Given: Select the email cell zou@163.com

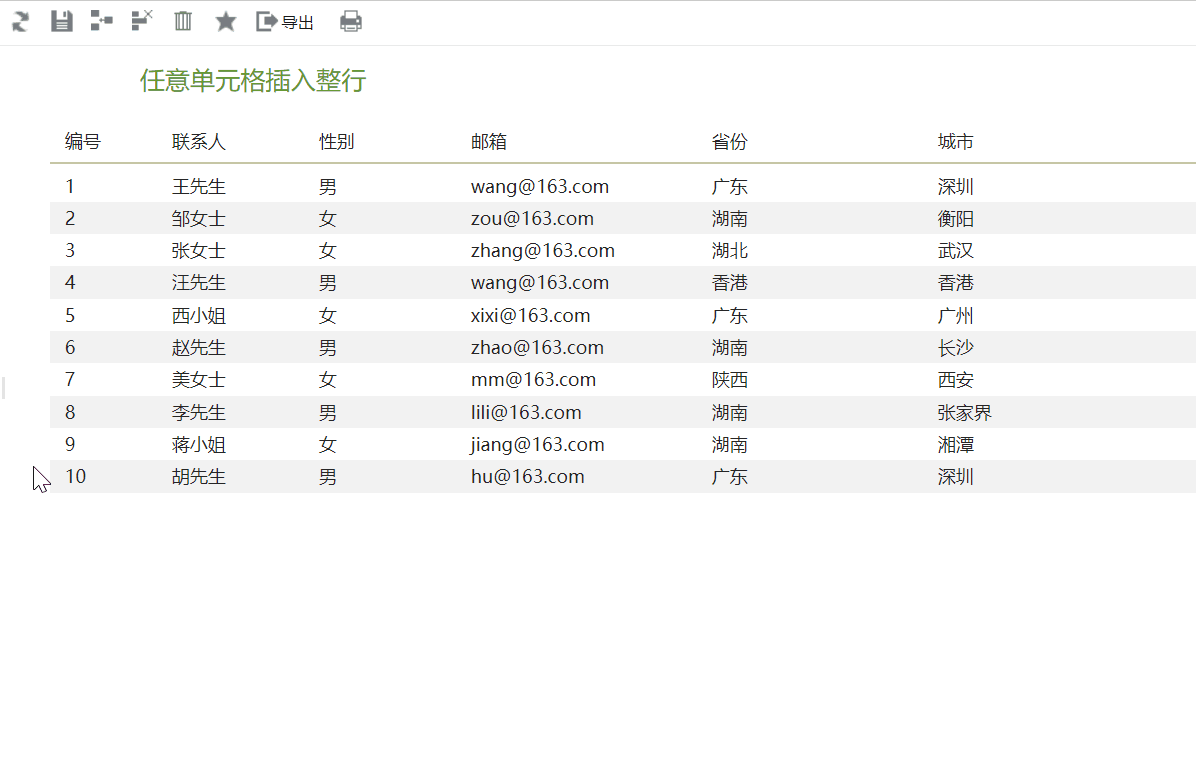Looking at the screenshot, I should tap(532, 219).
